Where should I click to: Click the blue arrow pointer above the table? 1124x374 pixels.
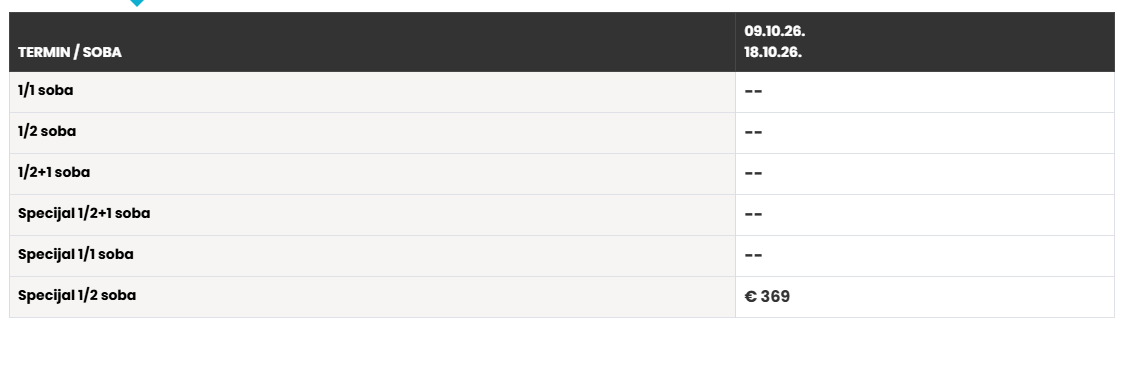[x=137, y=3]
